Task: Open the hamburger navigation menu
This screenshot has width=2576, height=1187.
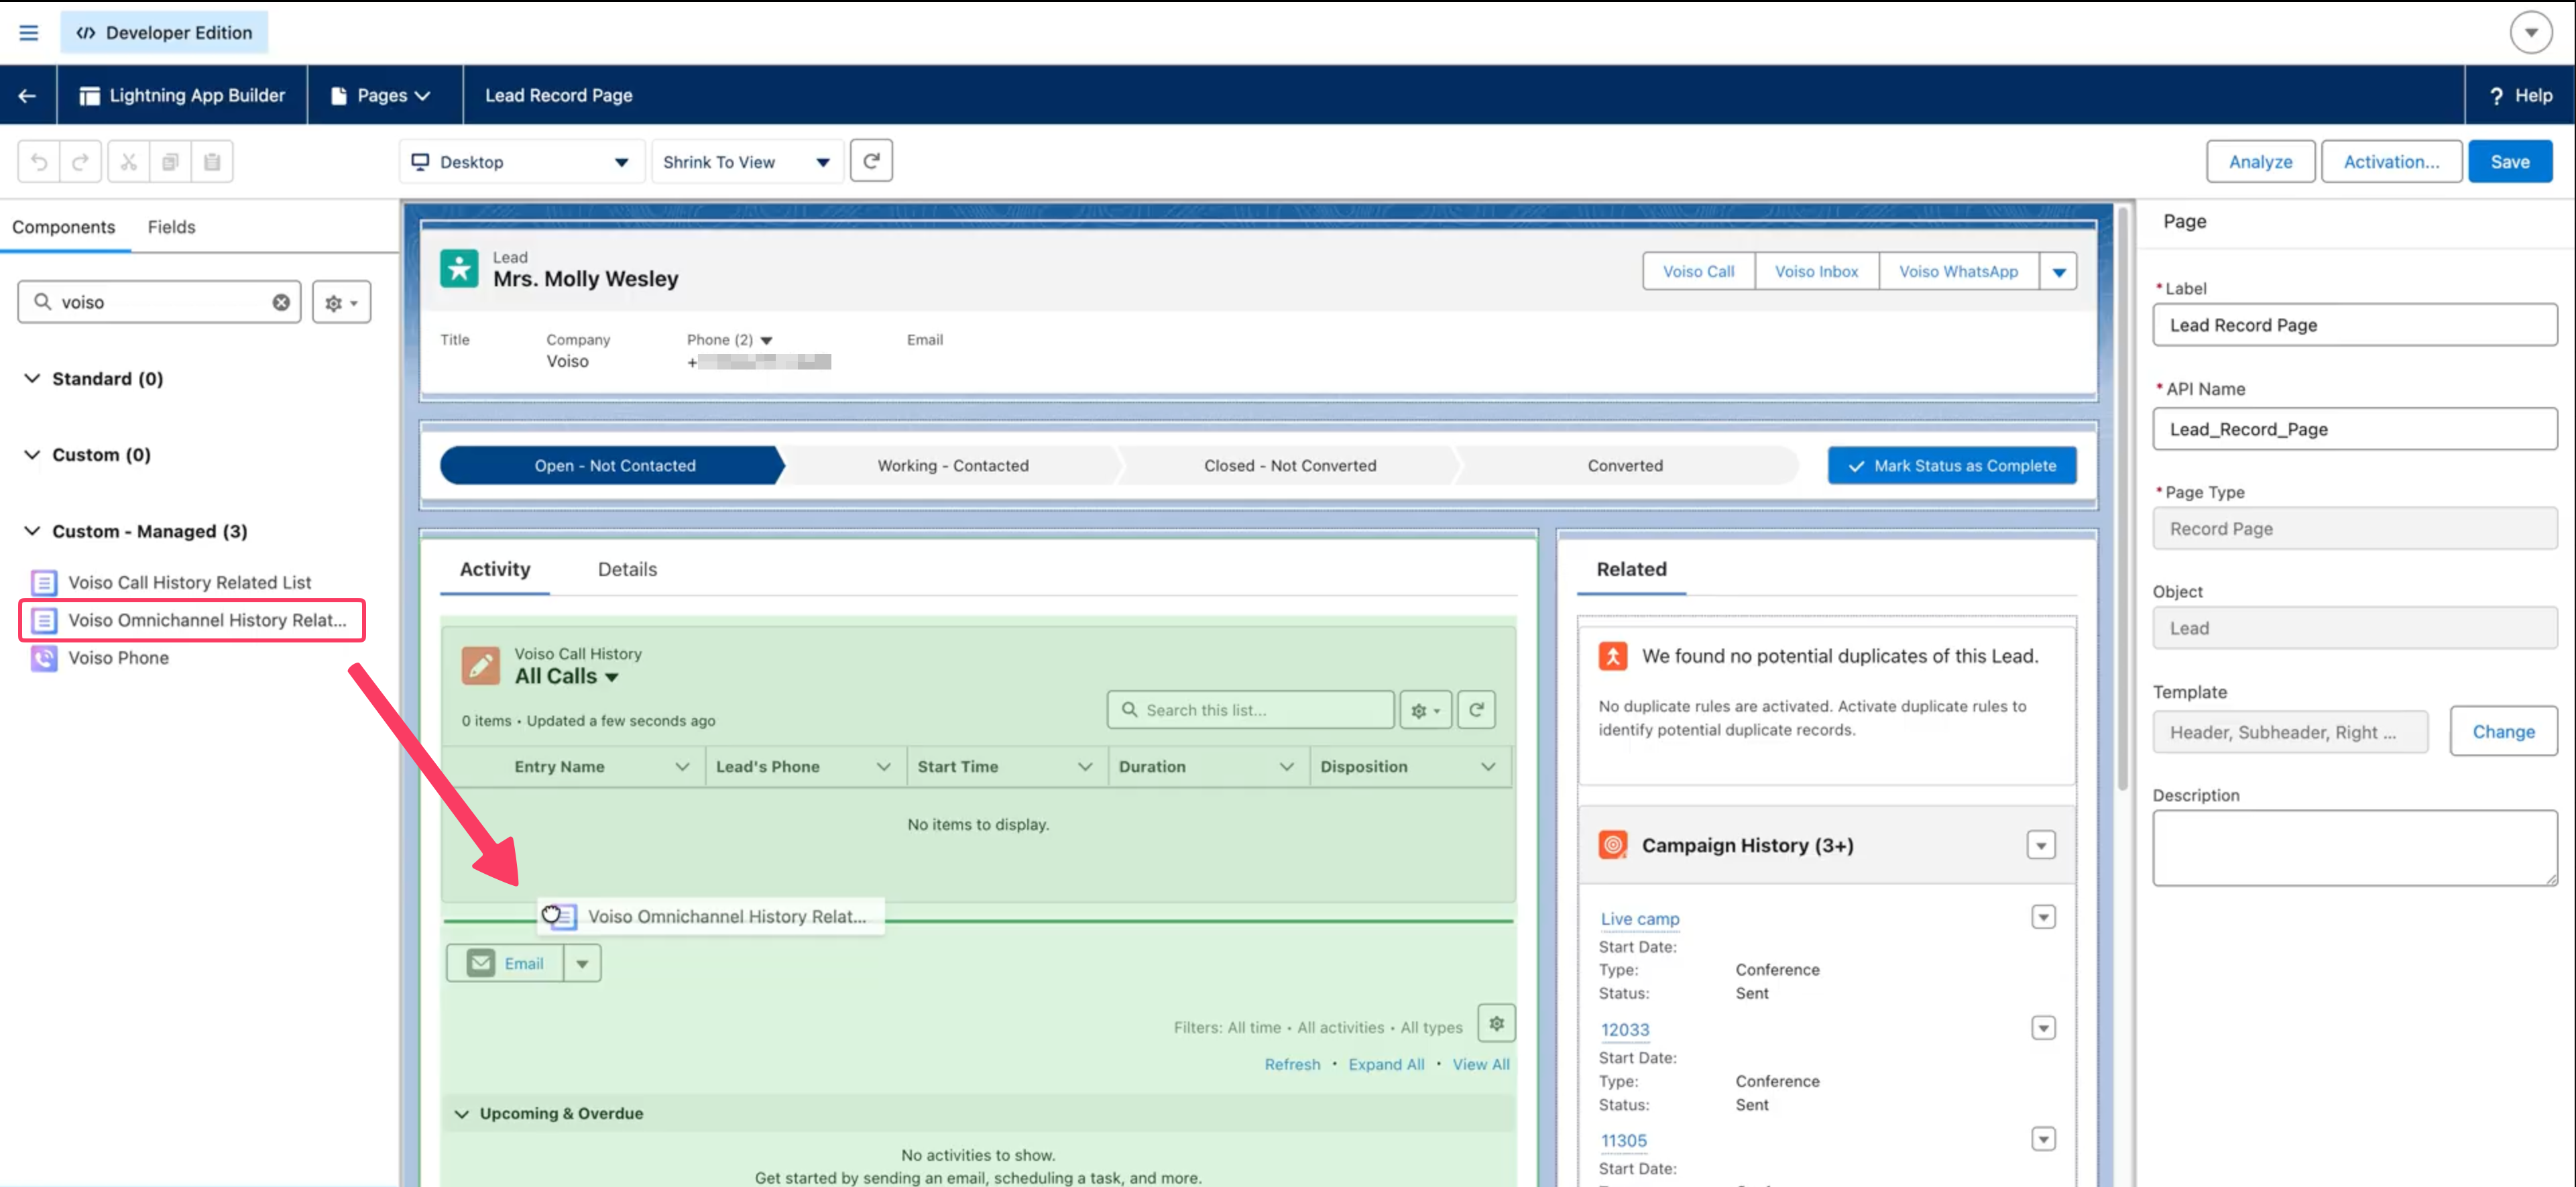Action: click(29, 32)
